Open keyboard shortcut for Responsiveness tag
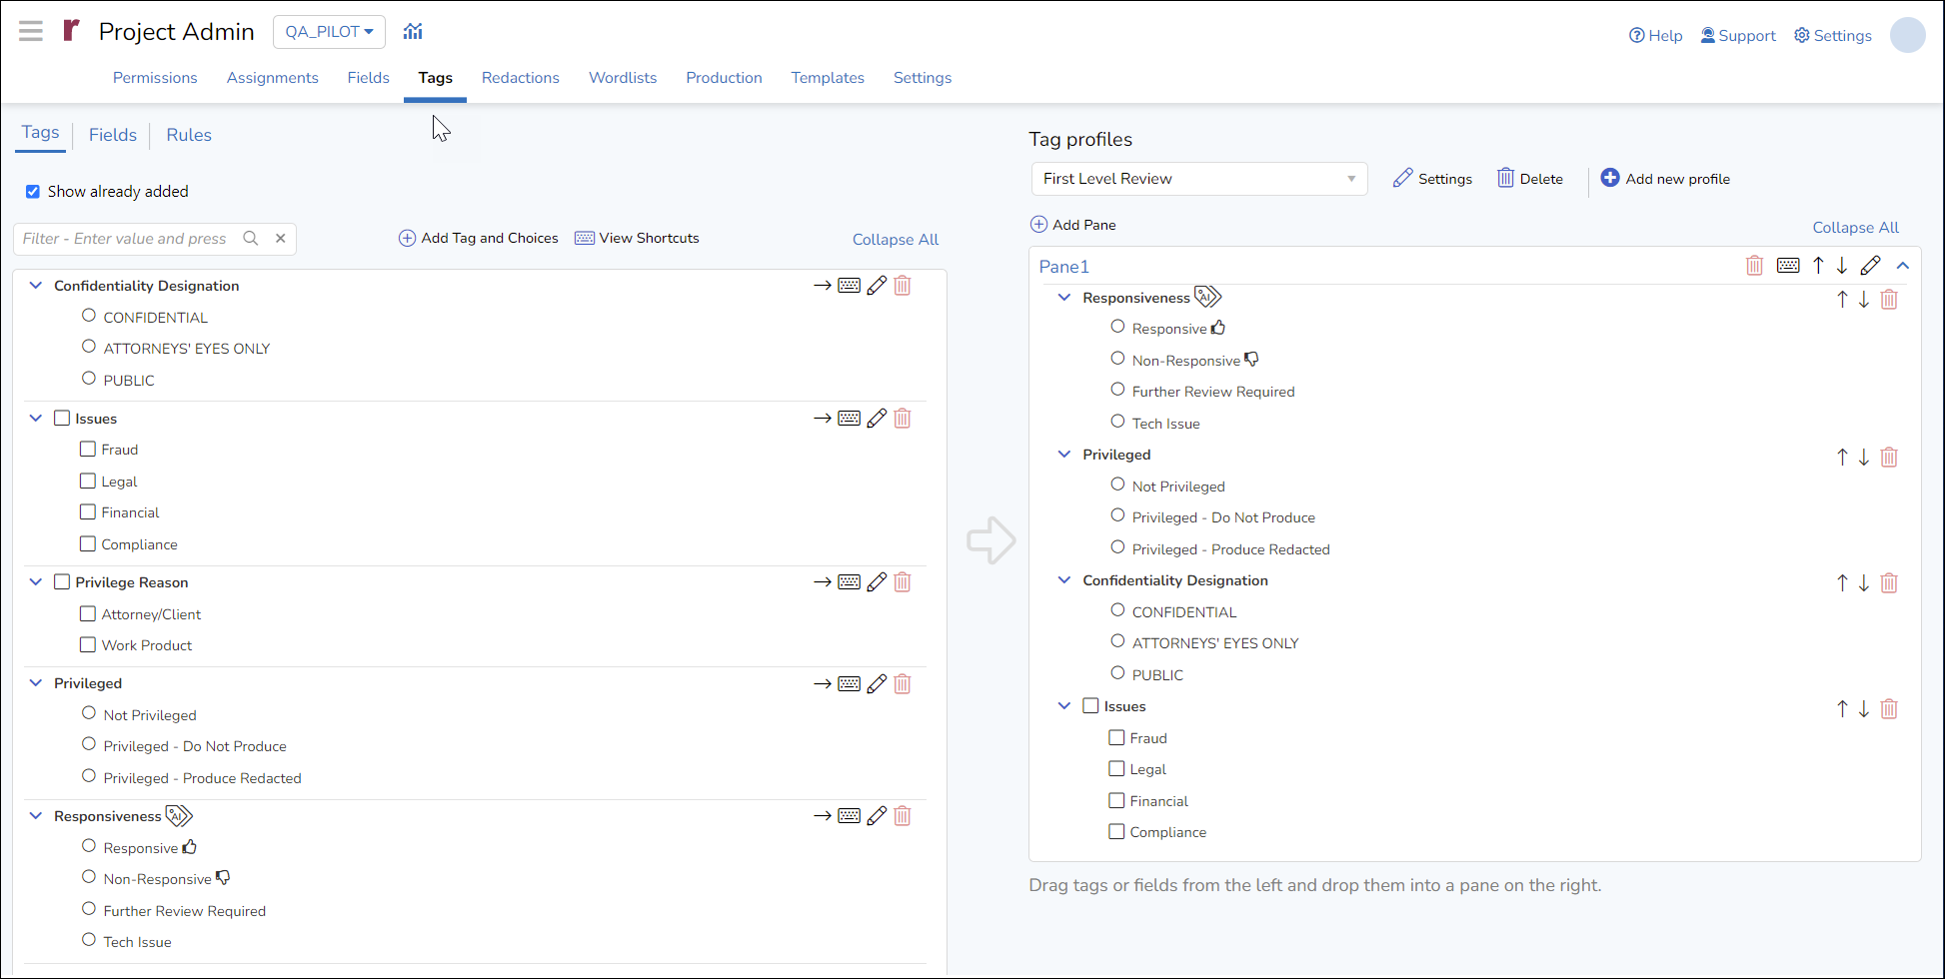The image size is (1945, 979). pos(849,816)
